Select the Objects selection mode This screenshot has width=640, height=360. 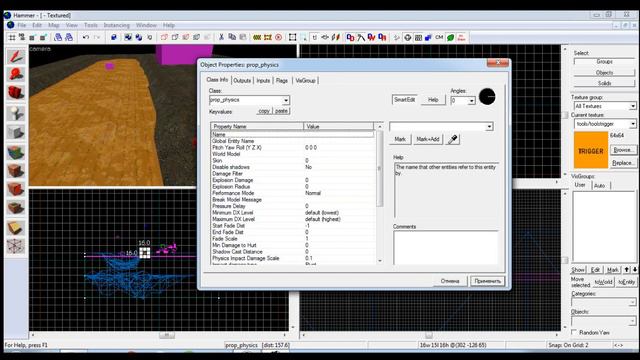pyautogui.click(x=604, y=73)
